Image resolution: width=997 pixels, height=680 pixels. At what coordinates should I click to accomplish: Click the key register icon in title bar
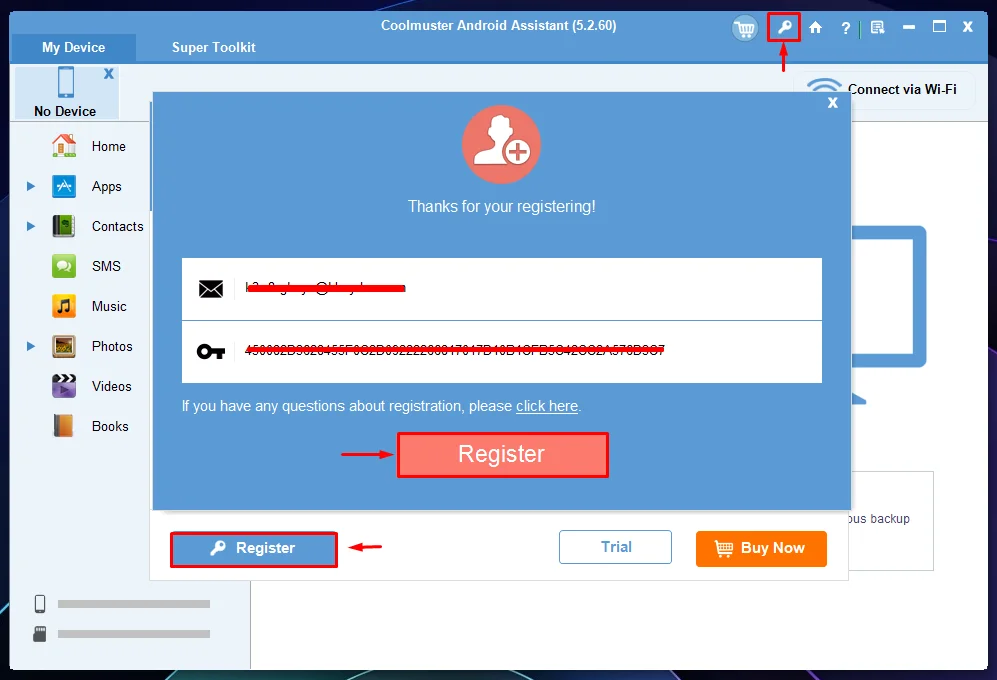[x=784, y=27]
